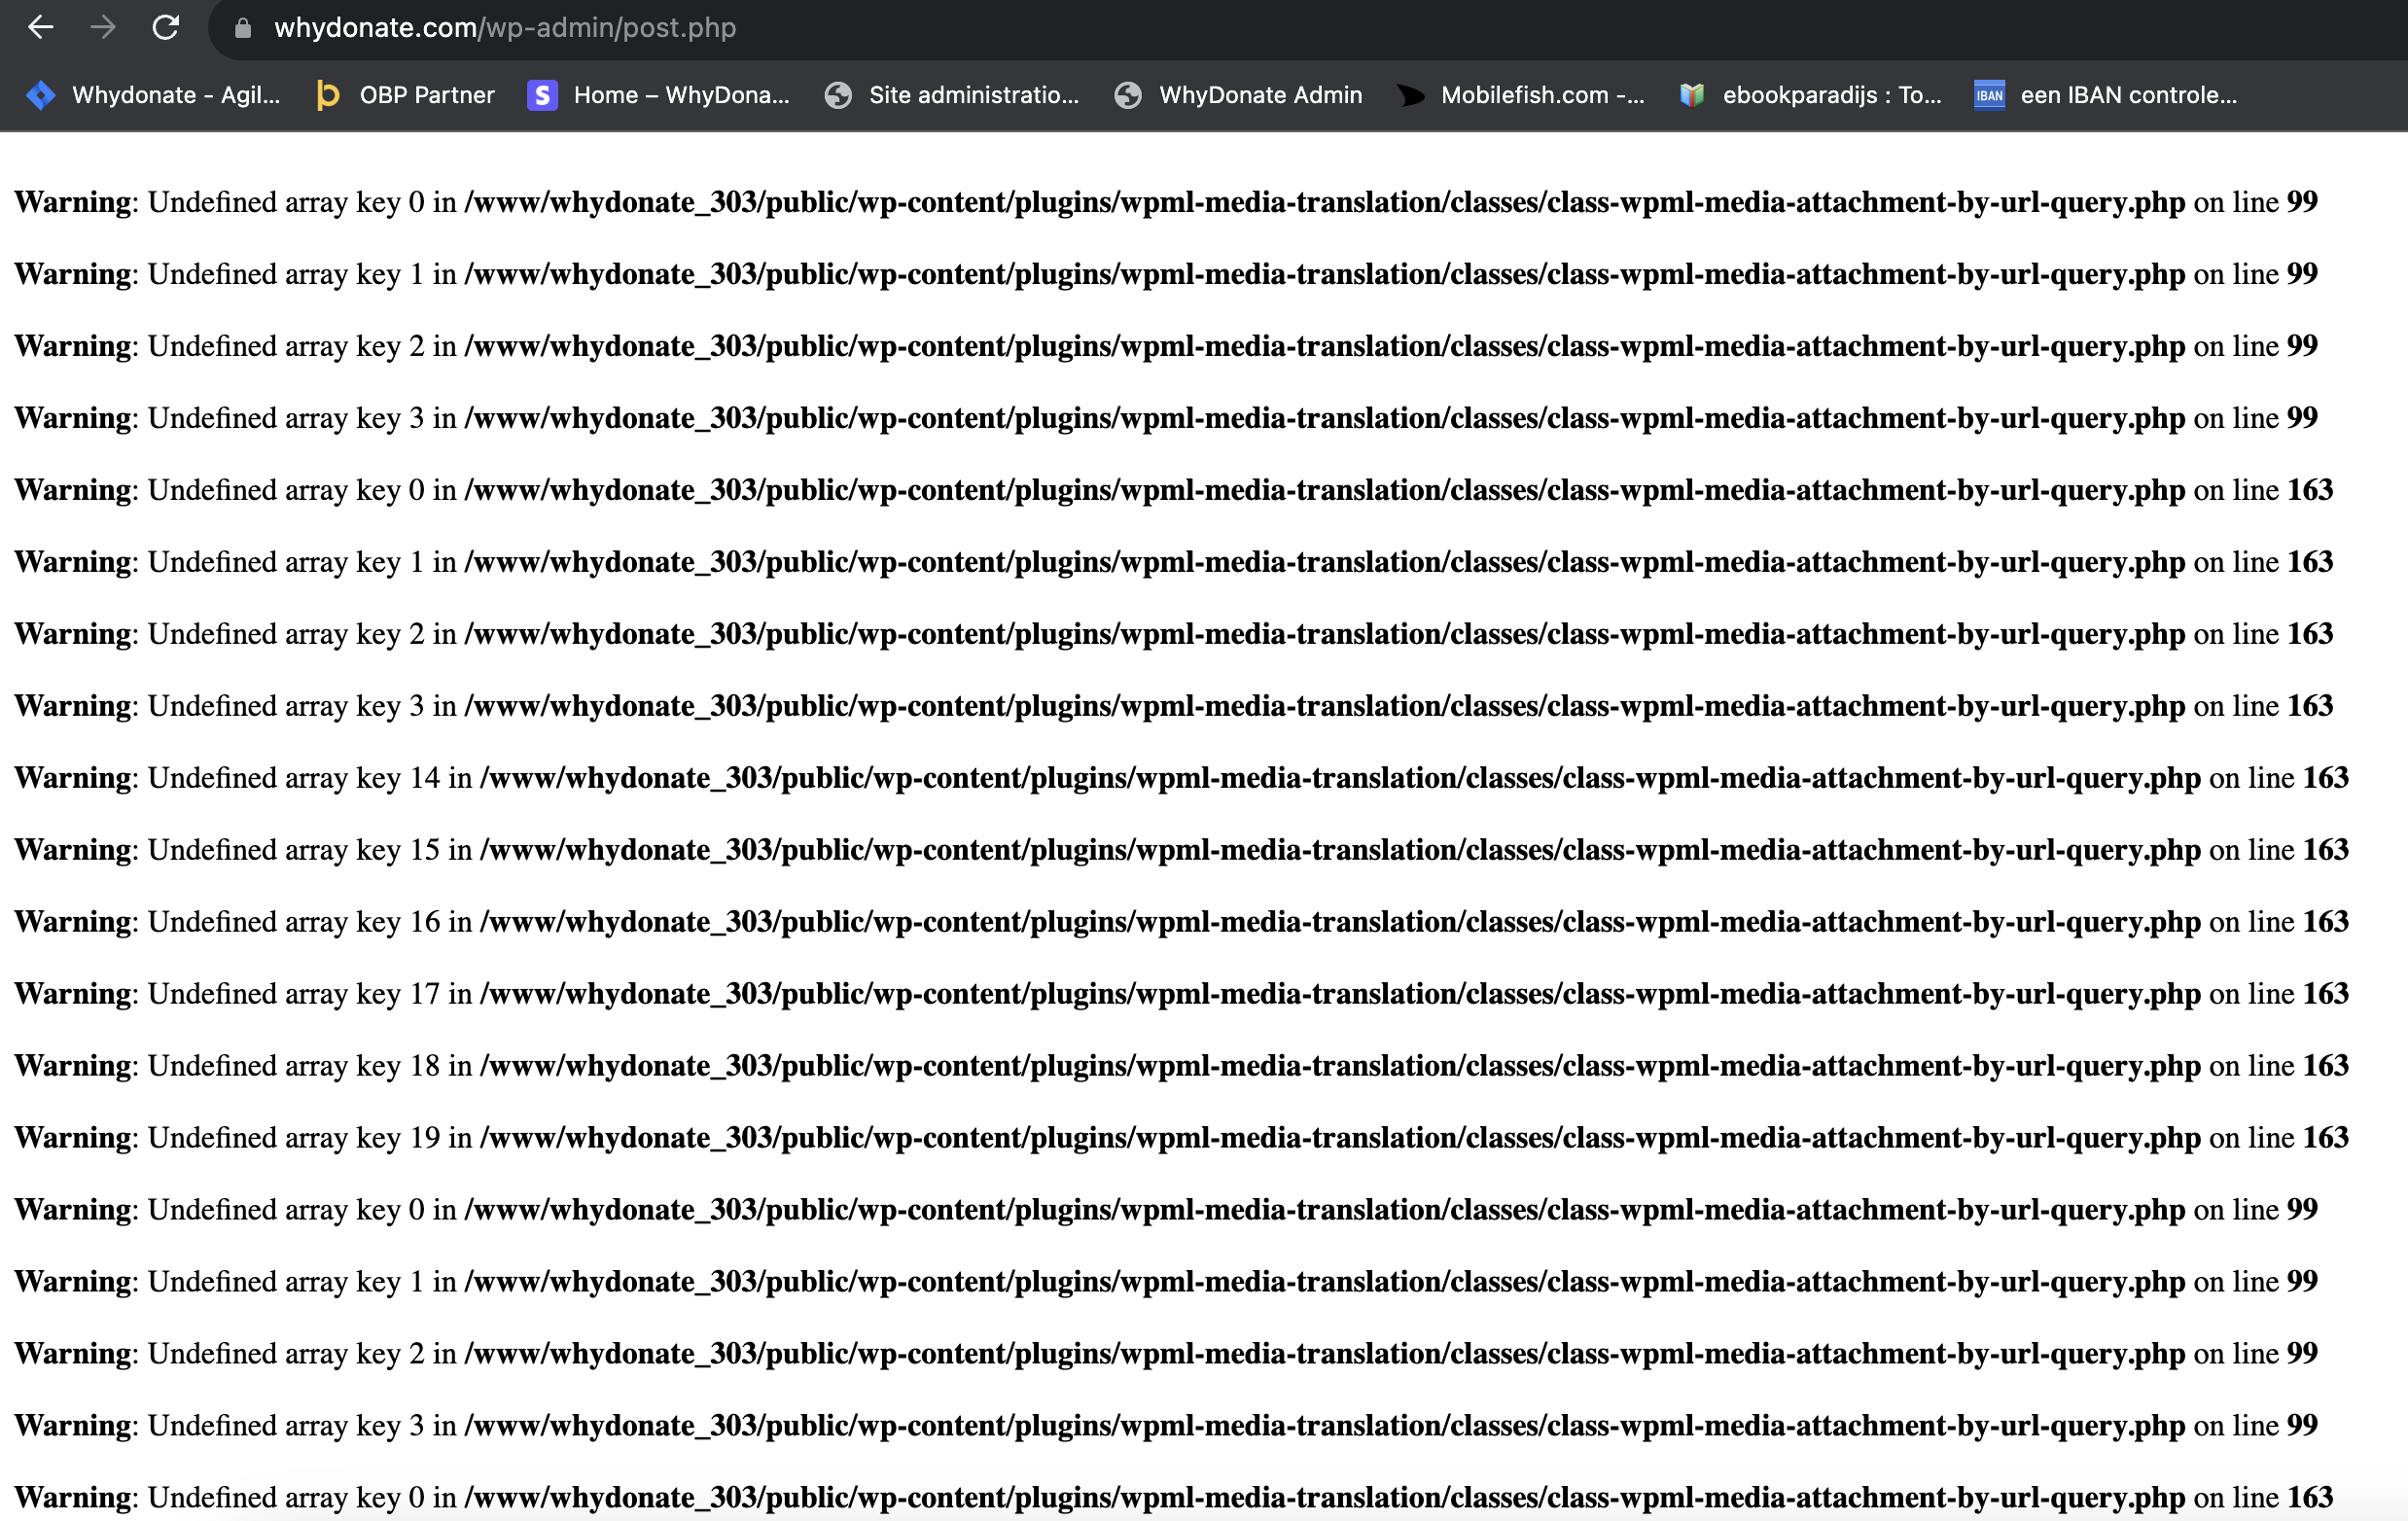Click the browser forward arrow
2408x1521 pixels.
[x=103, y=27]
